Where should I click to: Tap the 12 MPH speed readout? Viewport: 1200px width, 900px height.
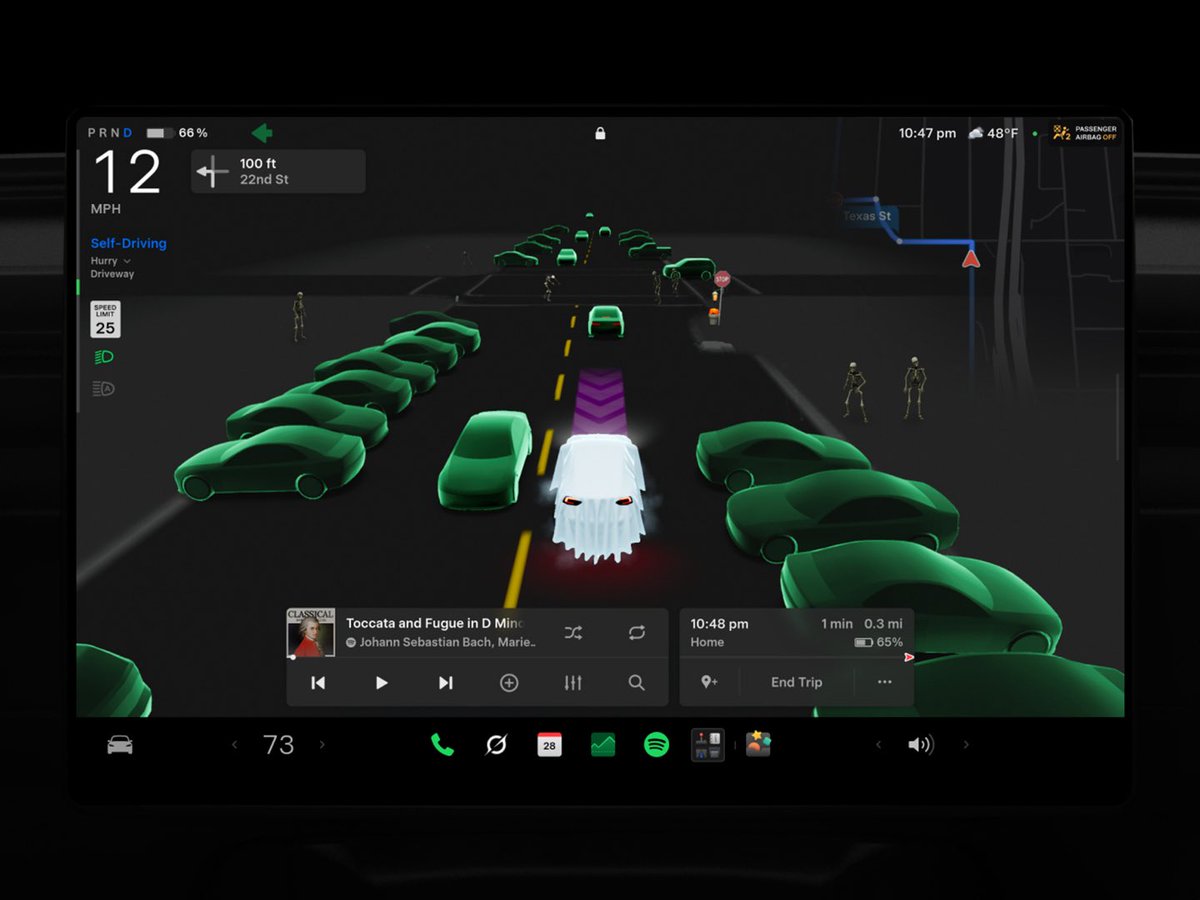tap(127, 181)
